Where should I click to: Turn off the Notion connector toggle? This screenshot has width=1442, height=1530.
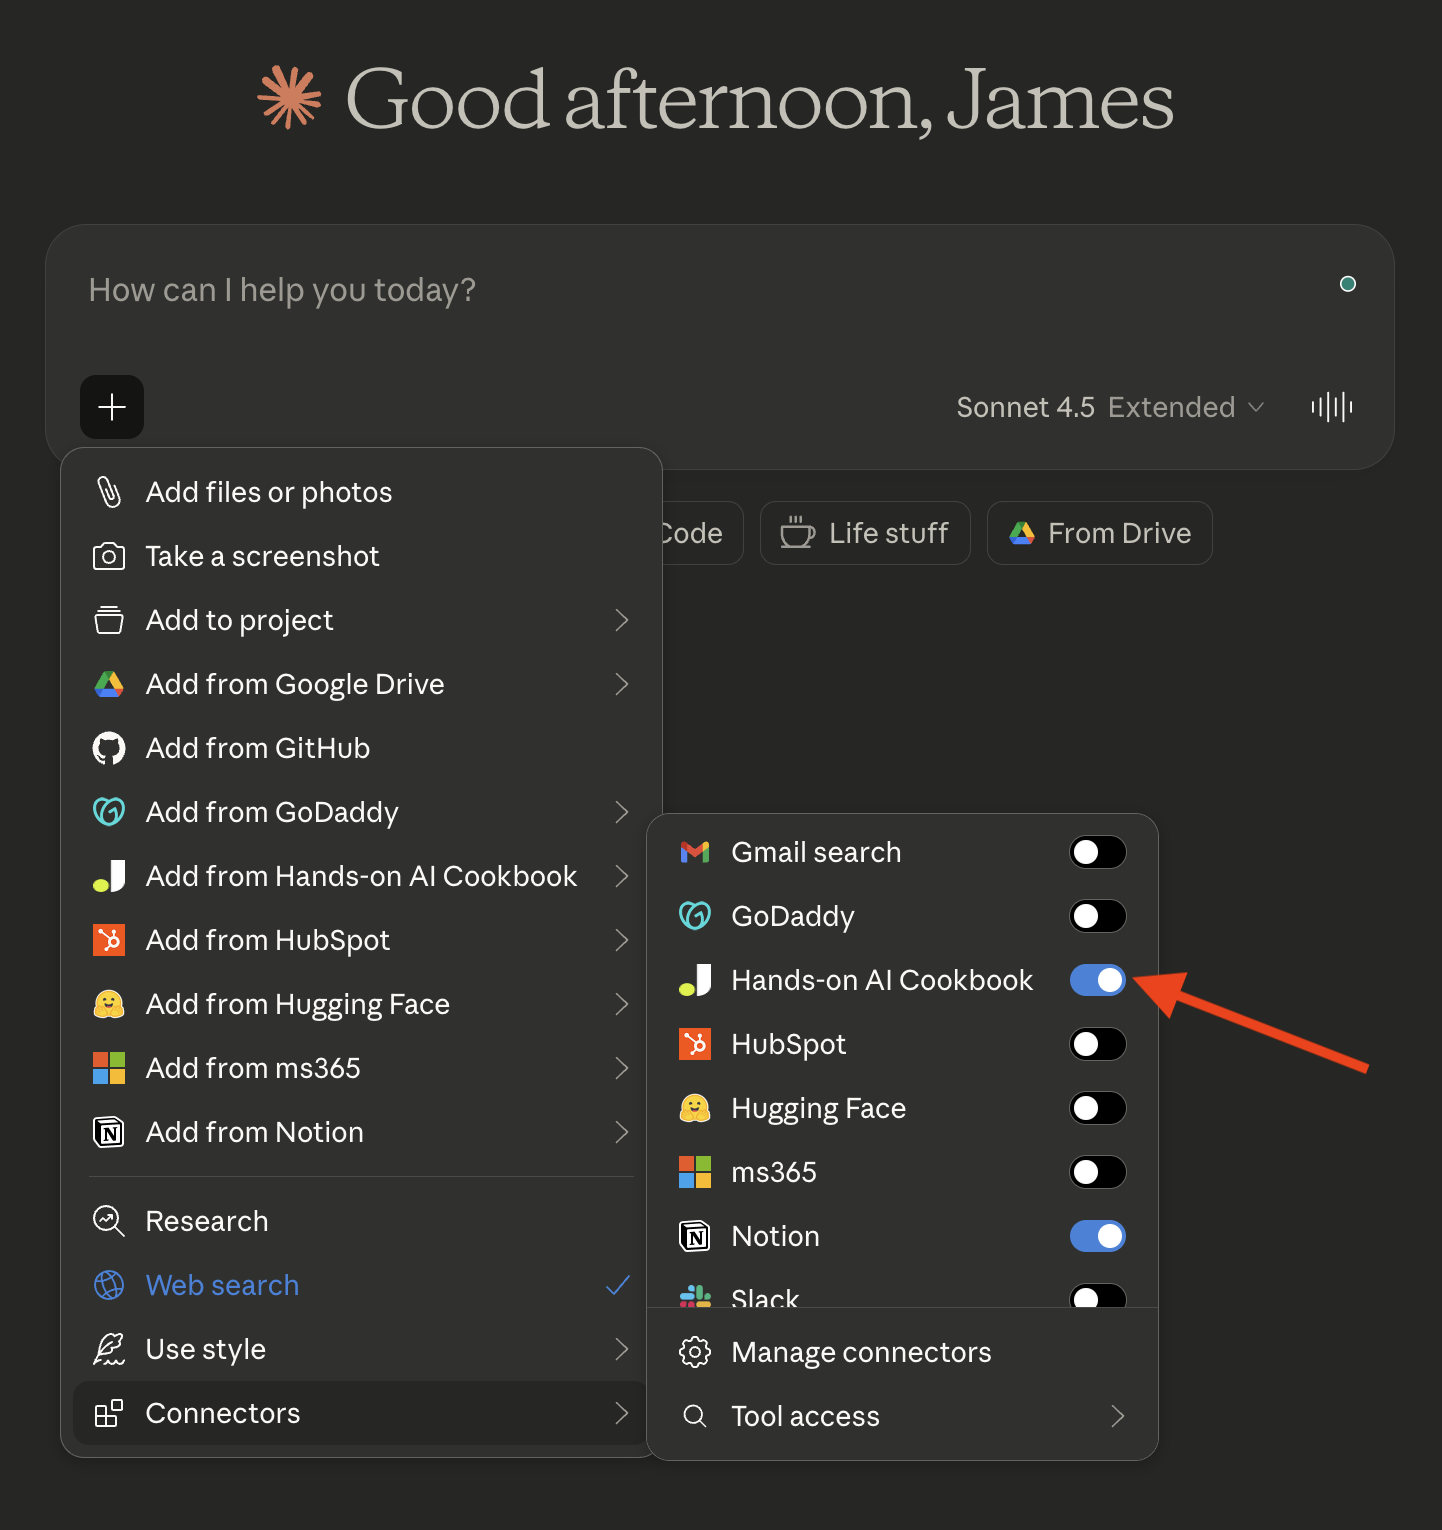coord(1097,1236)
